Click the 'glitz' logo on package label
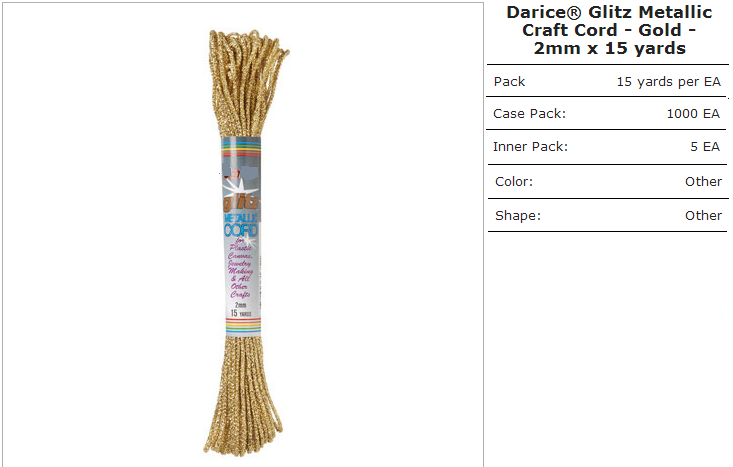The width and height of the screenshot is (733, 467). coord(240,202)
